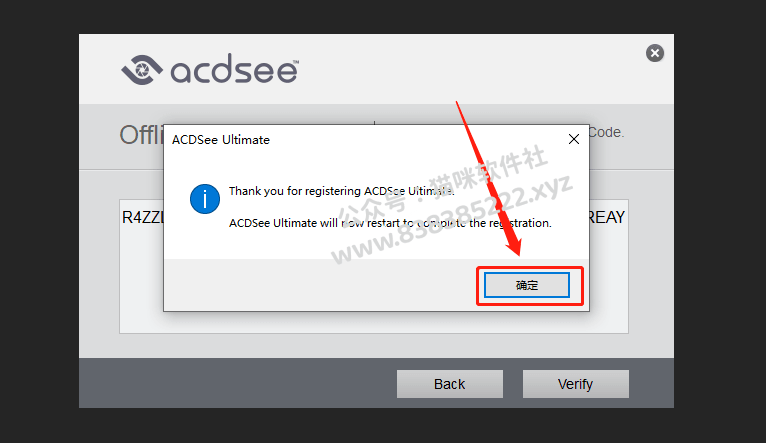This screenshot has width=766, height=443.
Task: Click gray button strip beside 确定
Action: 319,285
